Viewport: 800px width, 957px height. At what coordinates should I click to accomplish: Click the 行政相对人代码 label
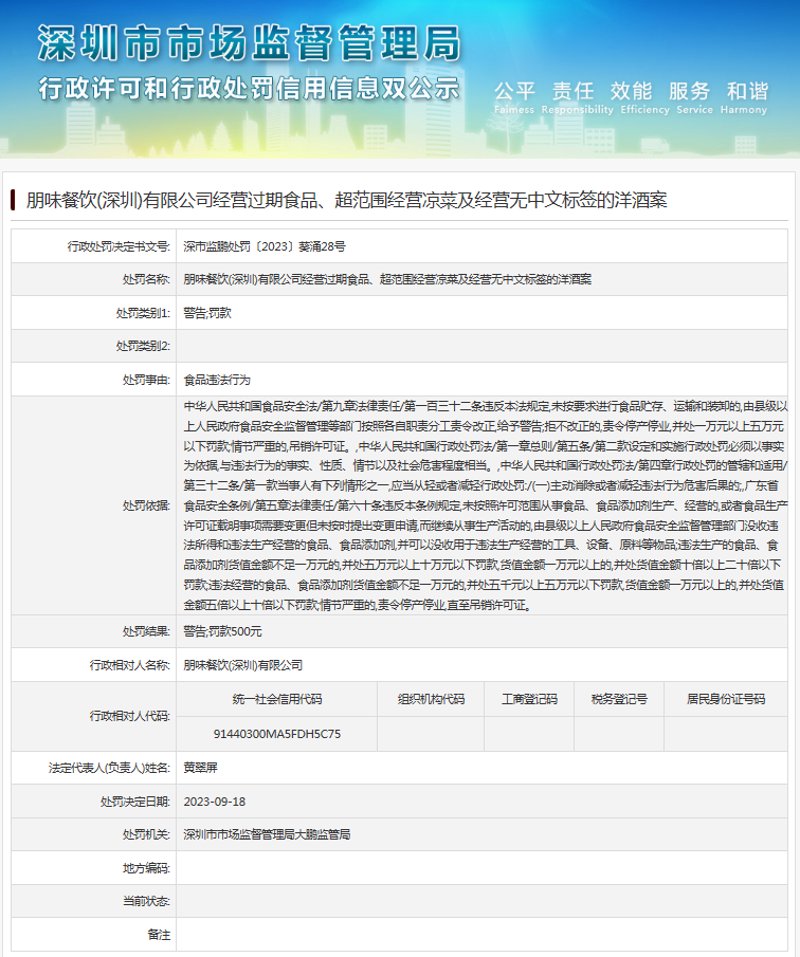coord(129,716)
